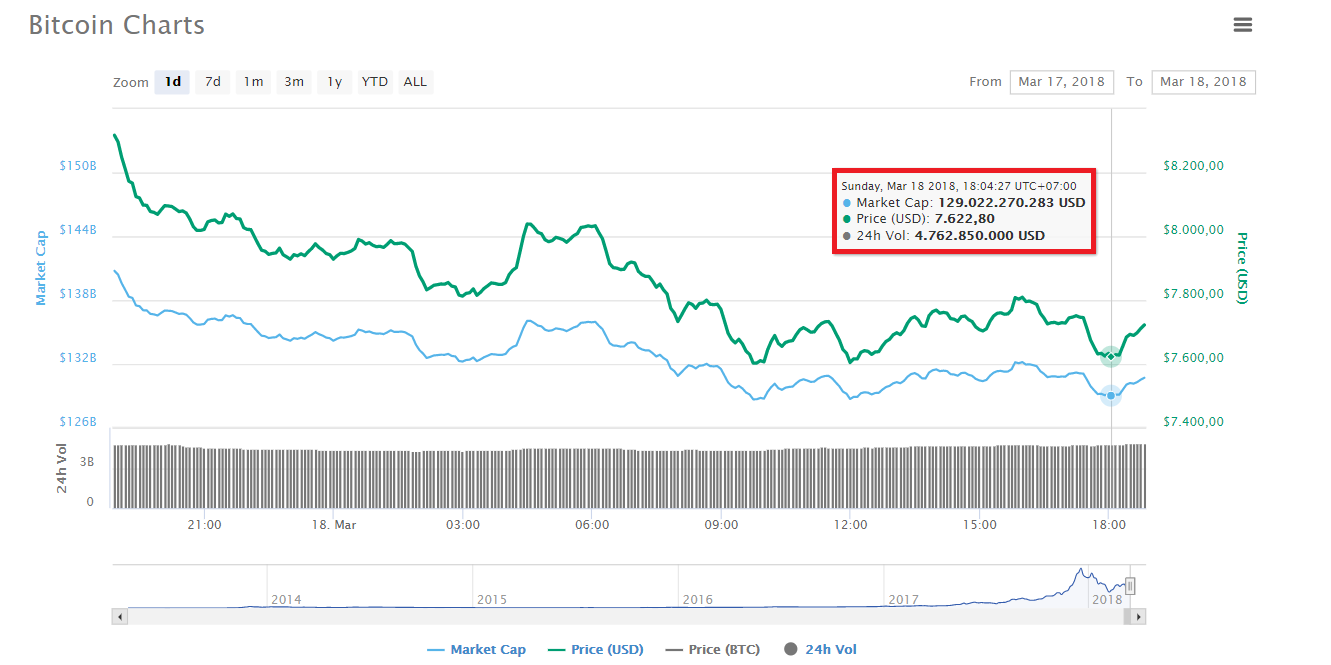
Task: Click the navigator range handle near 2018
Action: pyautogui.click(x=1130, y=586)
